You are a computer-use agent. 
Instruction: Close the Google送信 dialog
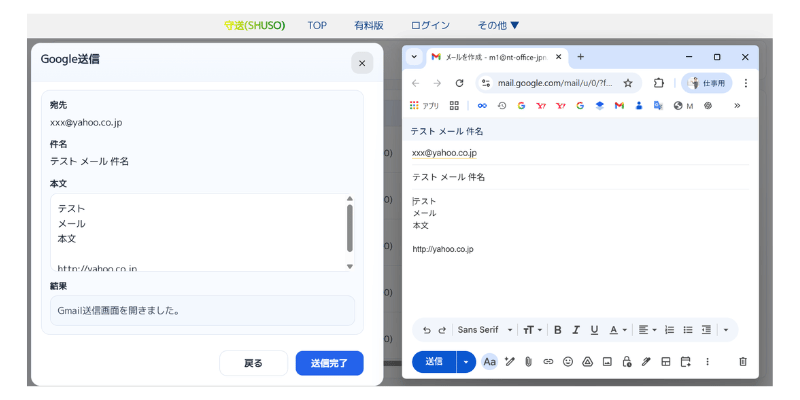coord(362,63)
